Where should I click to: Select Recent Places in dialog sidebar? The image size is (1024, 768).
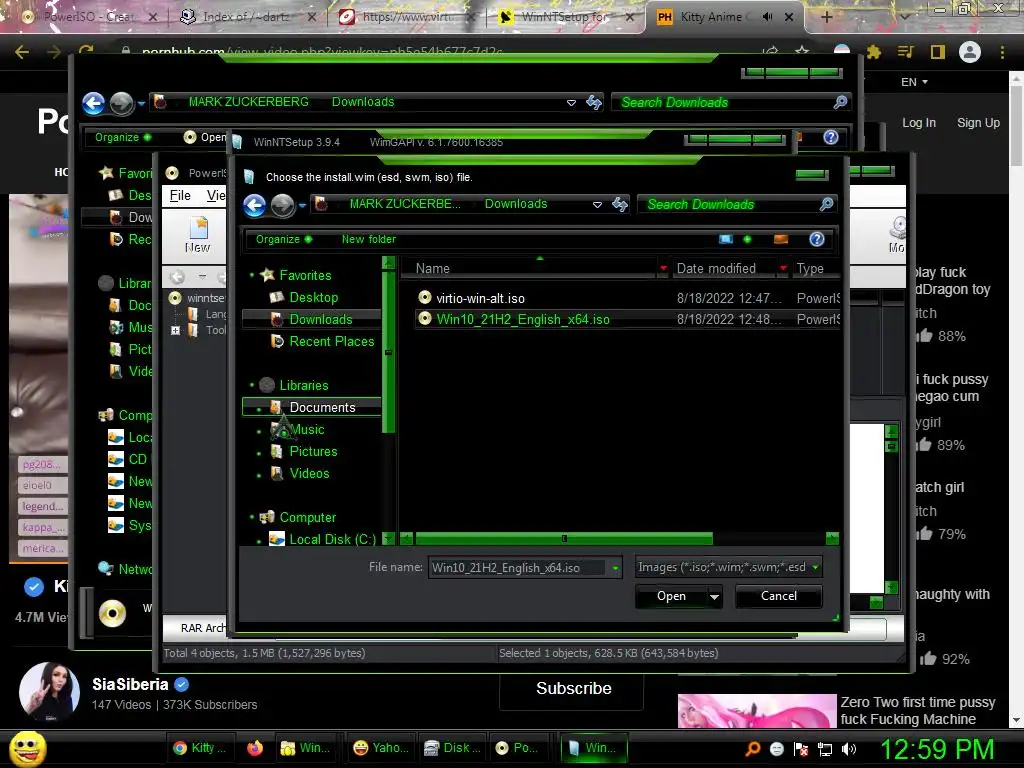pyautogui.click(x=331, y=342)
